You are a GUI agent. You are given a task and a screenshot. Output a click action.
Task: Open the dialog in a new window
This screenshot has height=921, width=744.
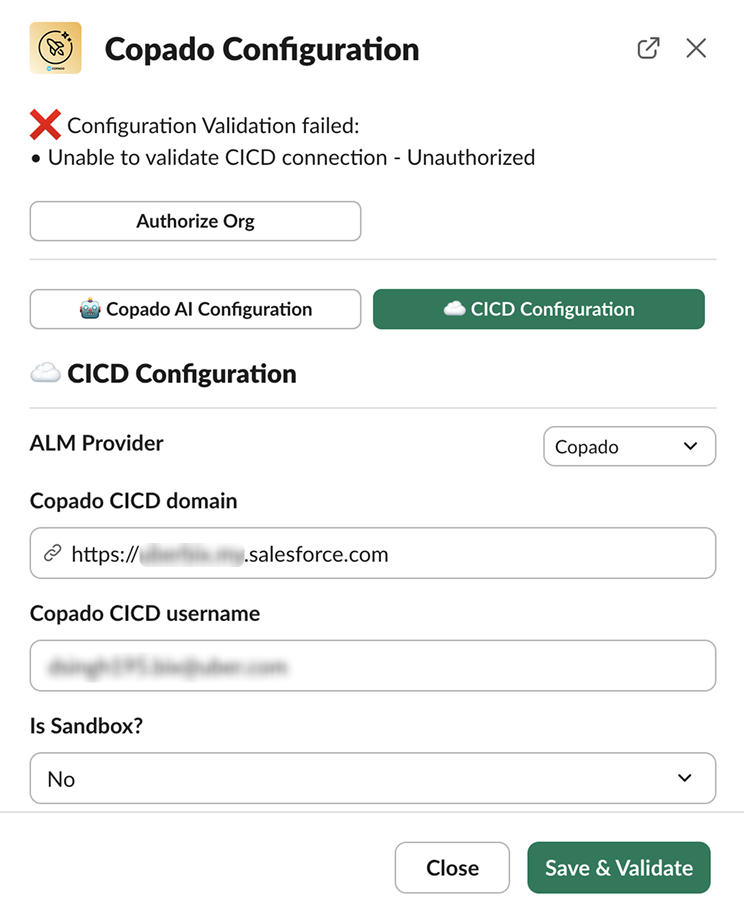point(648,48)
